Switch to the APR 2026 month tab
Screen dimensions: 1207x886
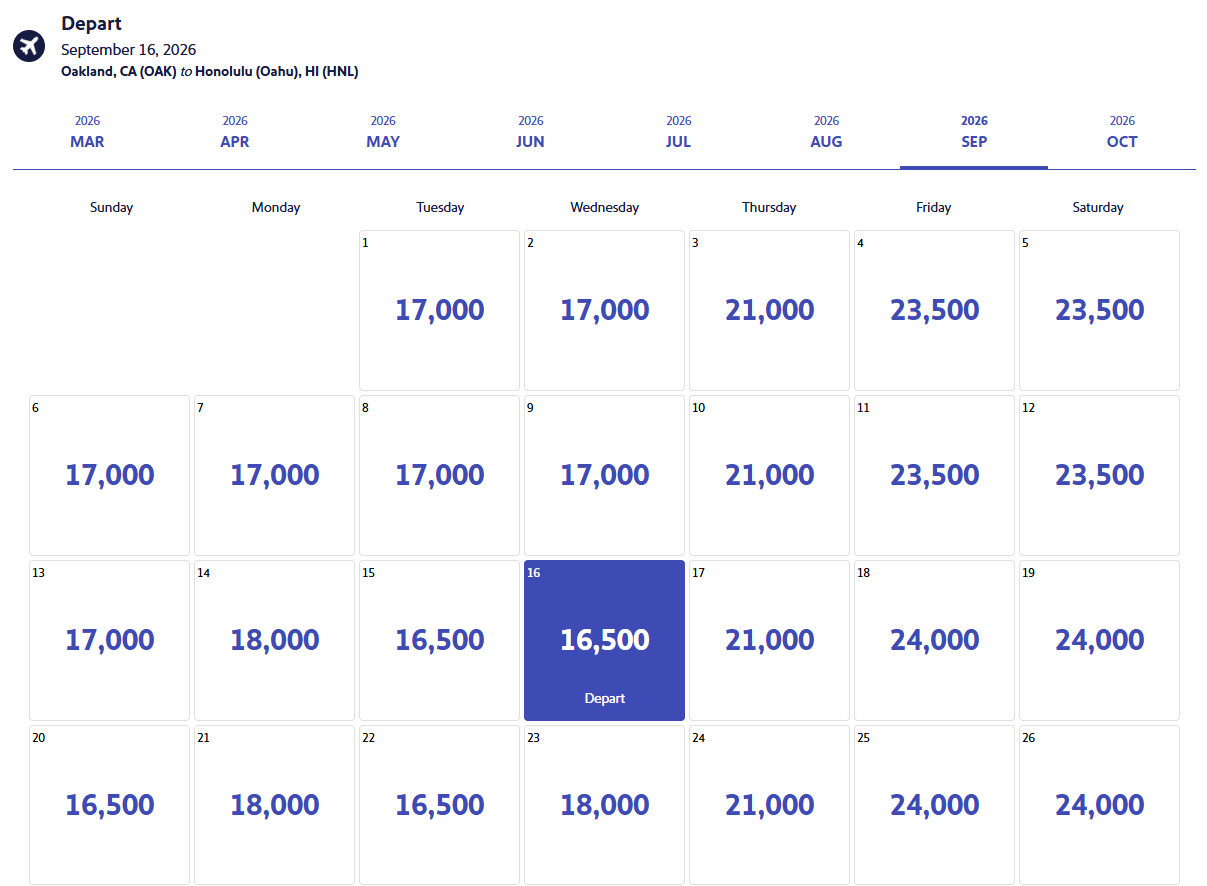[x=235, y=132]
